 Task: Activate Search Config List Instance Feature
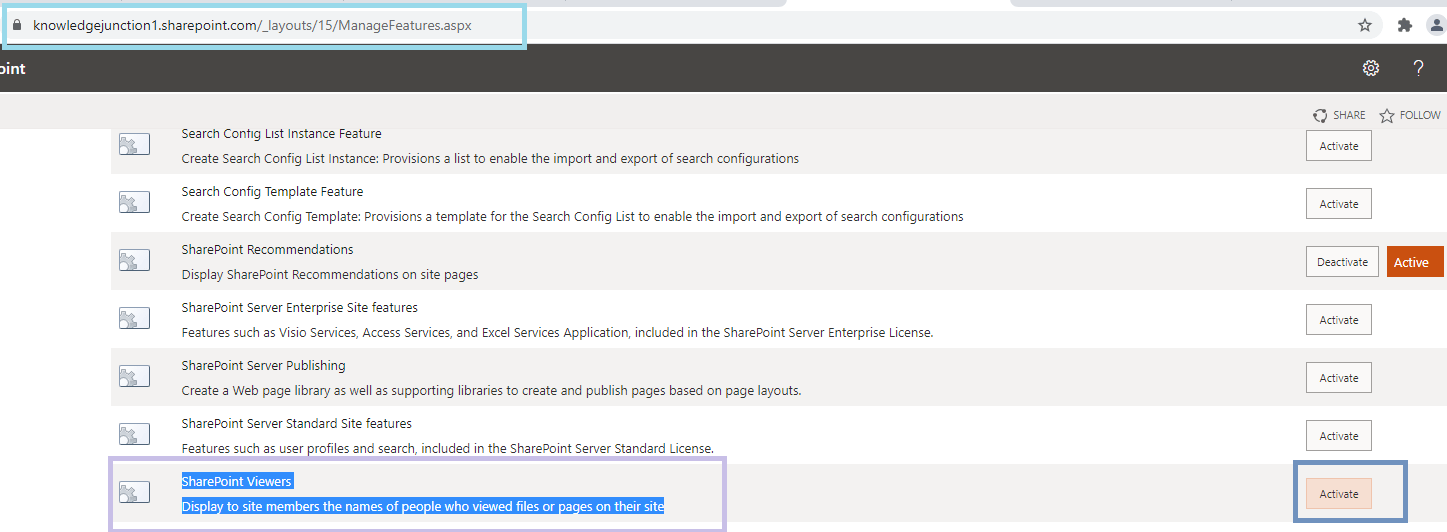(x=1339, y=146)
